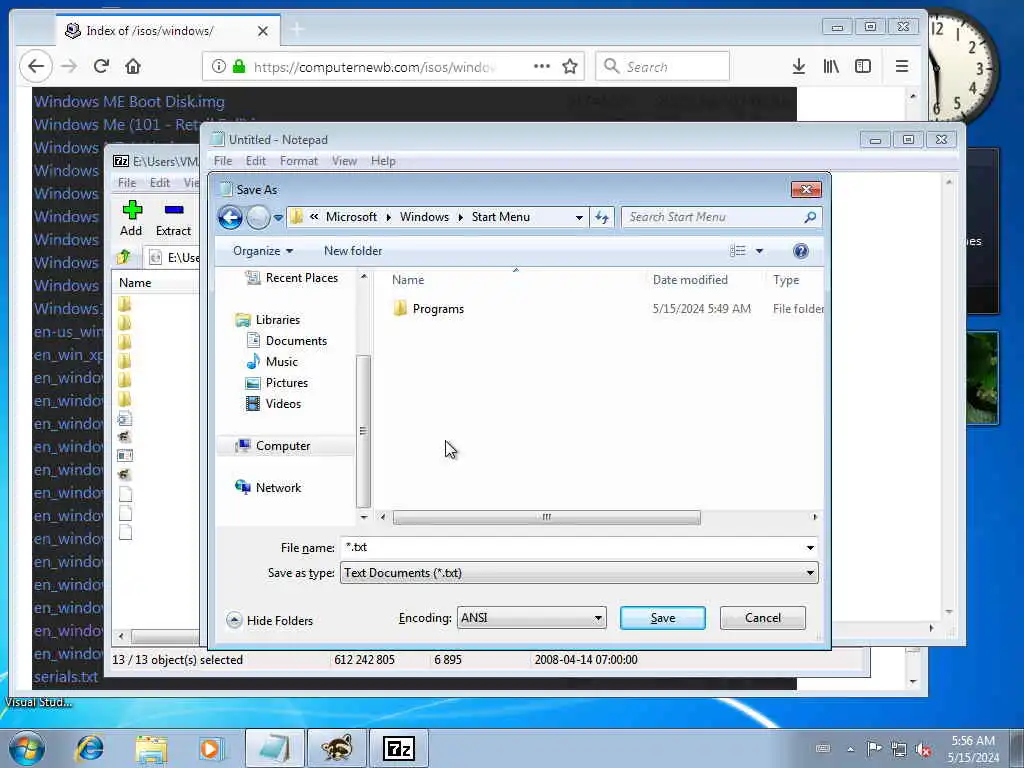The height and width of the screenshot is (768, 1024).
Task: Click the up-folder icon in 7-Zip
Action: (123, 257)
